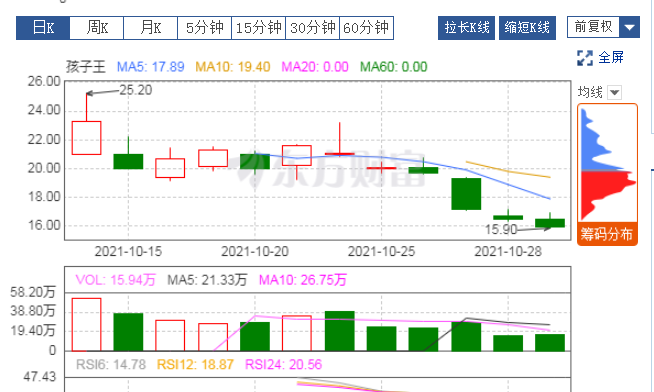
Task: Click the 2021-10-15 date axis label
Action: click(x=128, y=251)
